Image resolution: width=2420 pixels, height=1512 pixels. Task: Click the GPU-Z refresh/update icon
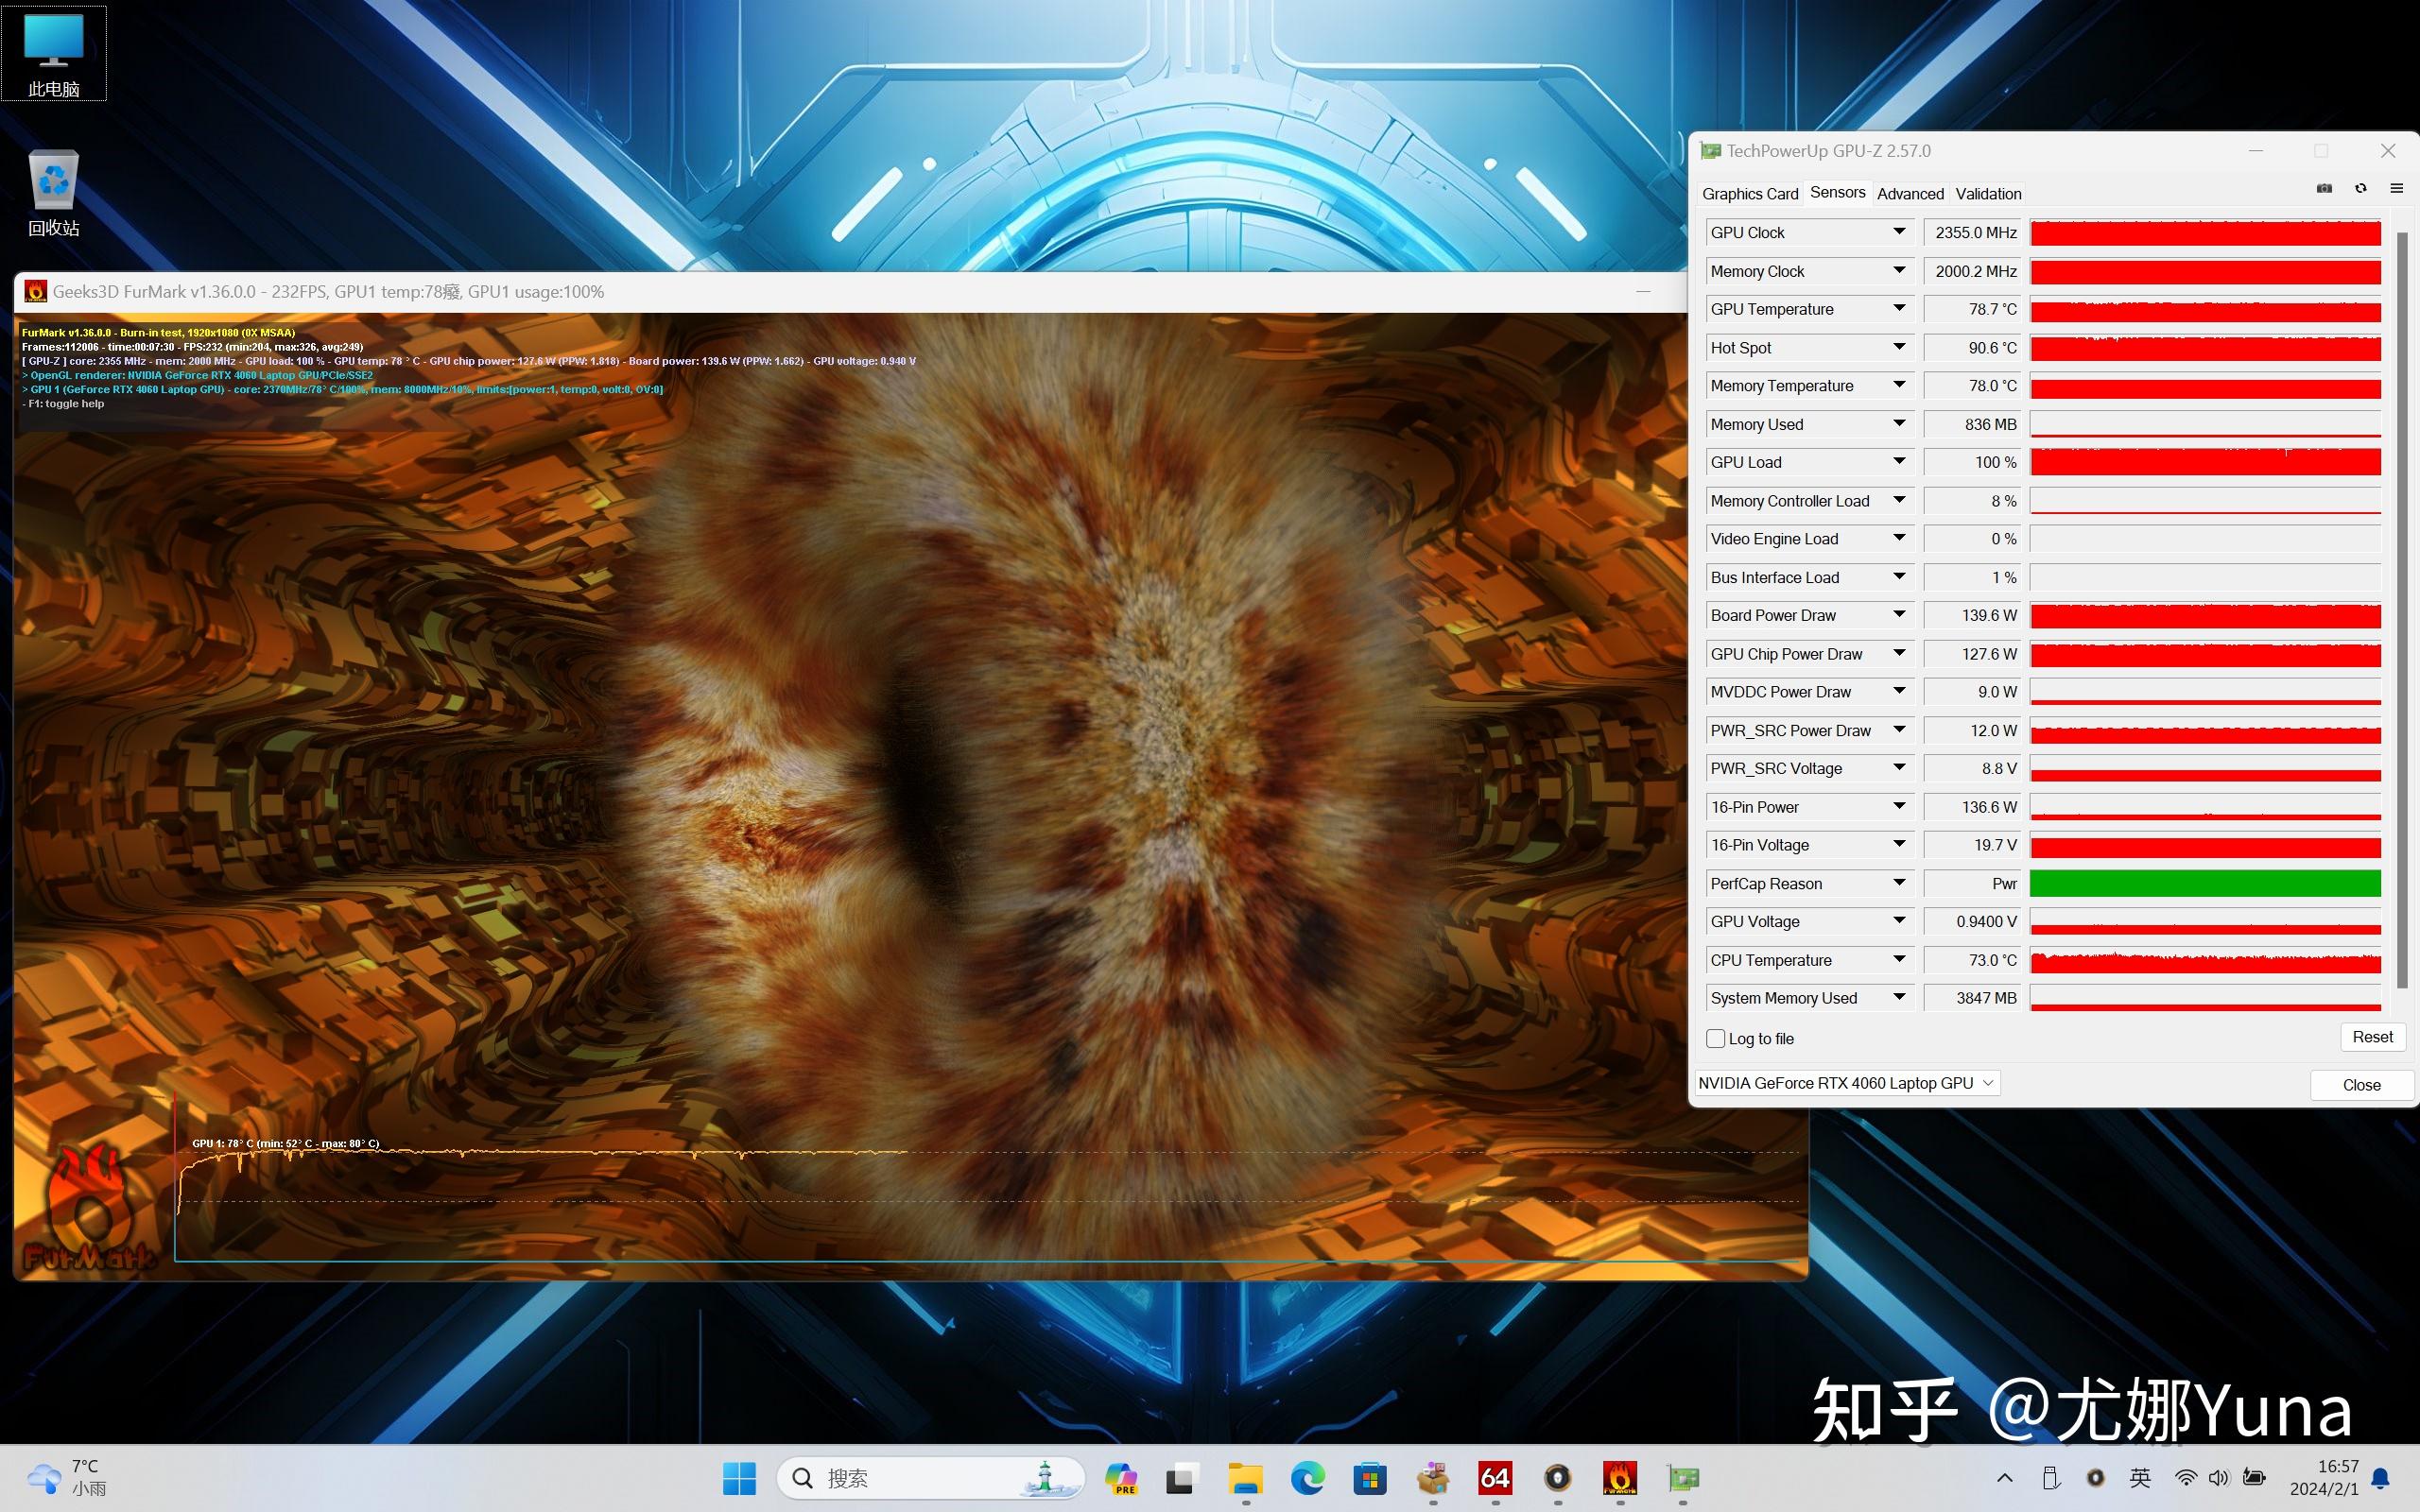2359,190
